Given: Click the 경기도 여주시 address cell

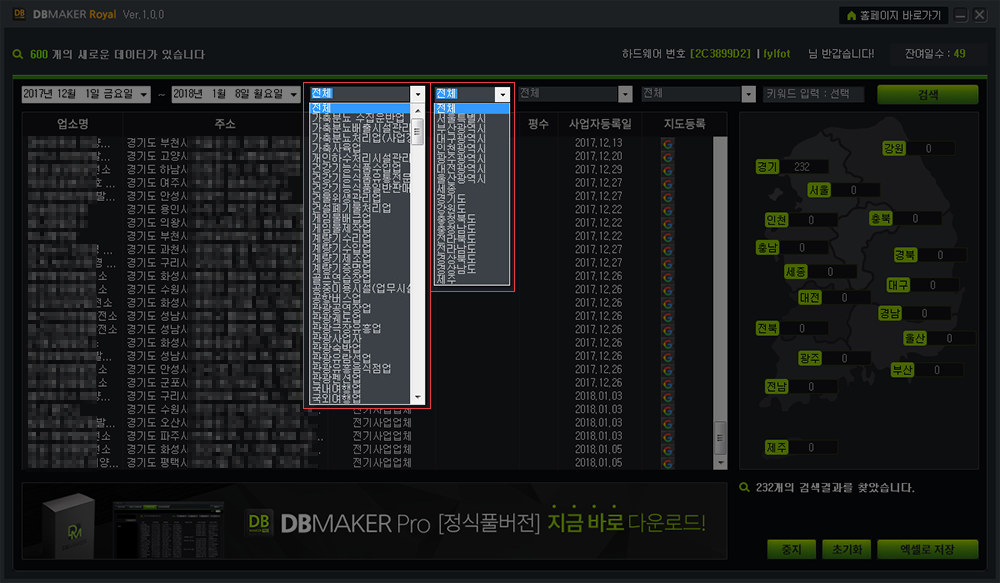Looking at the screenshot, I should coord(157,183).
